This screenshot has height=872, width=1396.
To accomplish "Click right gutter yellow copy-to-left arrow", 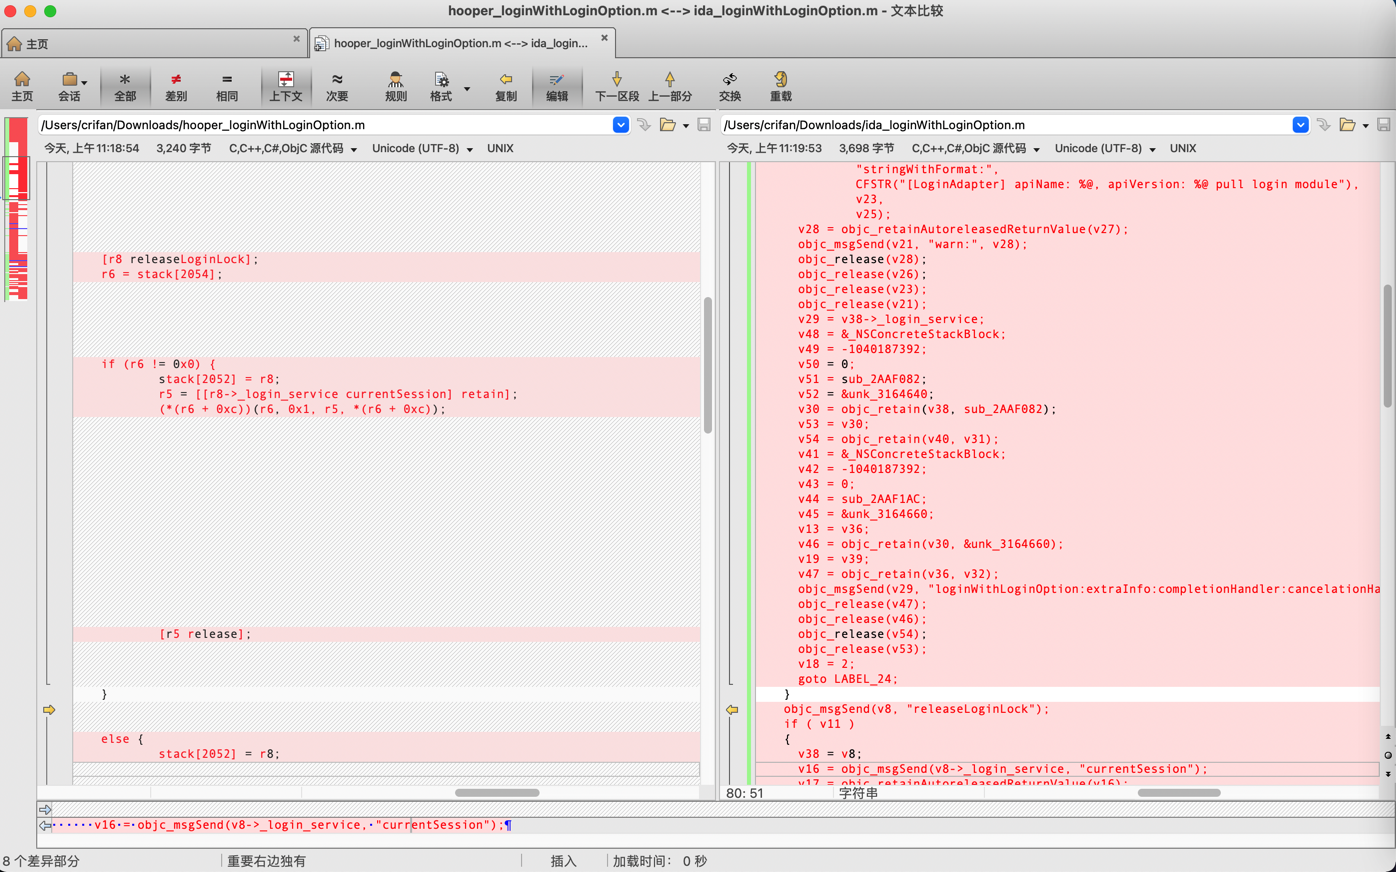I will point(732,710).
